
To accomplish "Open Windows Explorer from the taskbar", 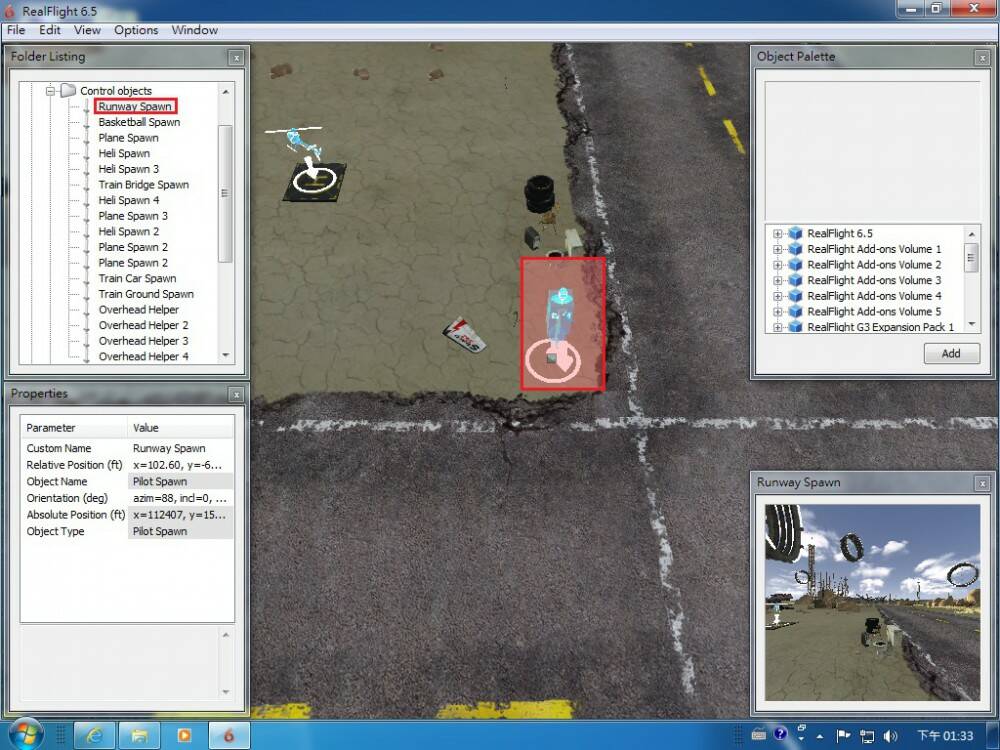I will [x=139, y=736].
